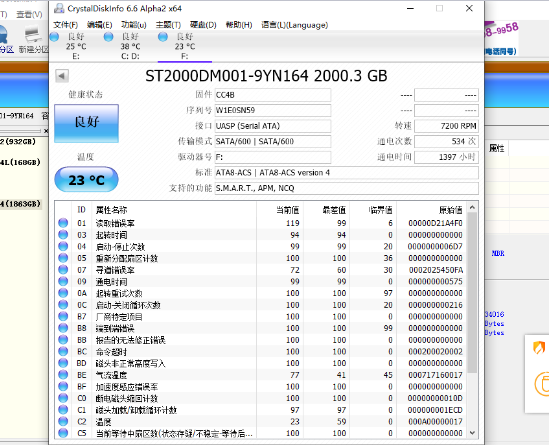Image resolution: width=549 pixels, height=445 pixels.
Task: Click status orb of attribute C5 row
Action: [63, 433]
